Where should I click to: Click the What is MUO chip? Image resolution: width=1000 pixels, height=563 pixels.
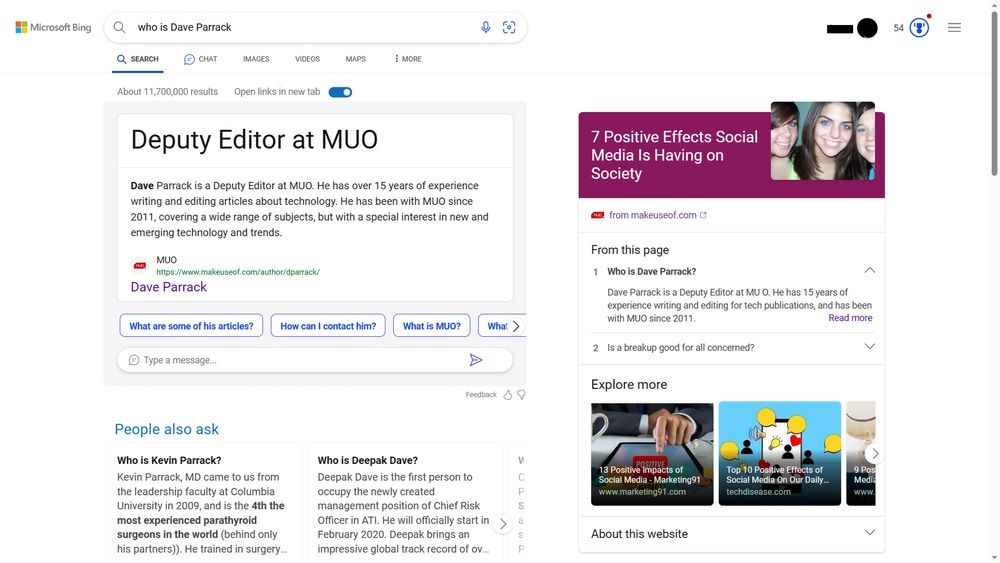[432, 326]
